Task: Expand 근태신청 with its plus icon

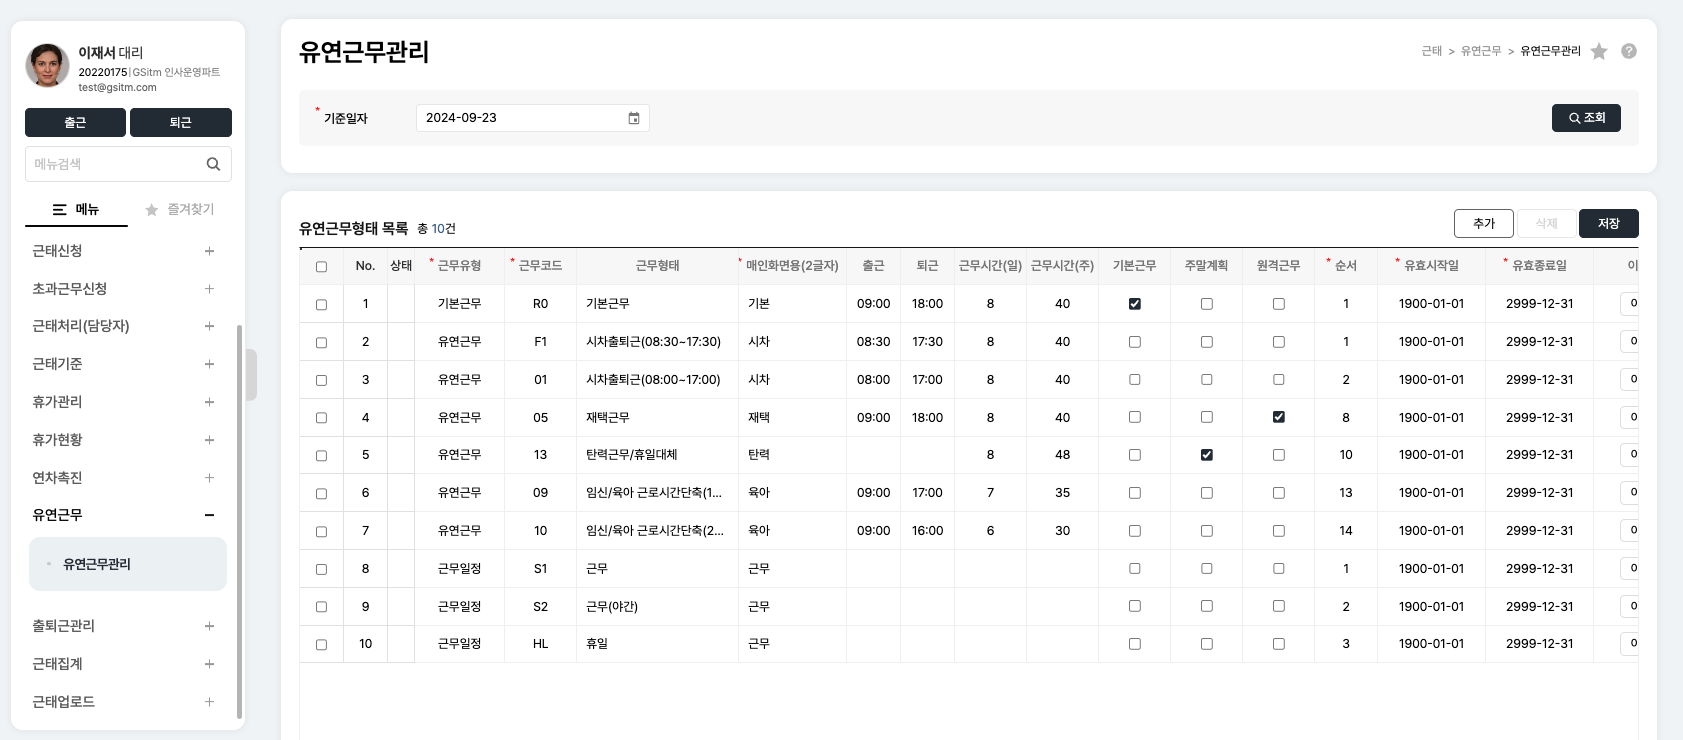Action: 209,251
